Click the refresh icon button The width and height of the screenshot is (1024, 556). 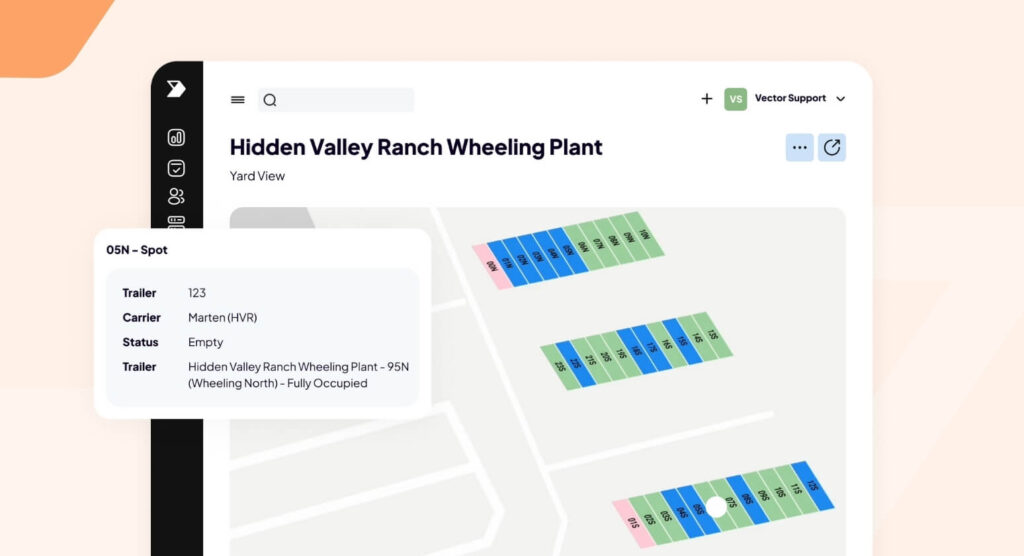coord(832,148)
